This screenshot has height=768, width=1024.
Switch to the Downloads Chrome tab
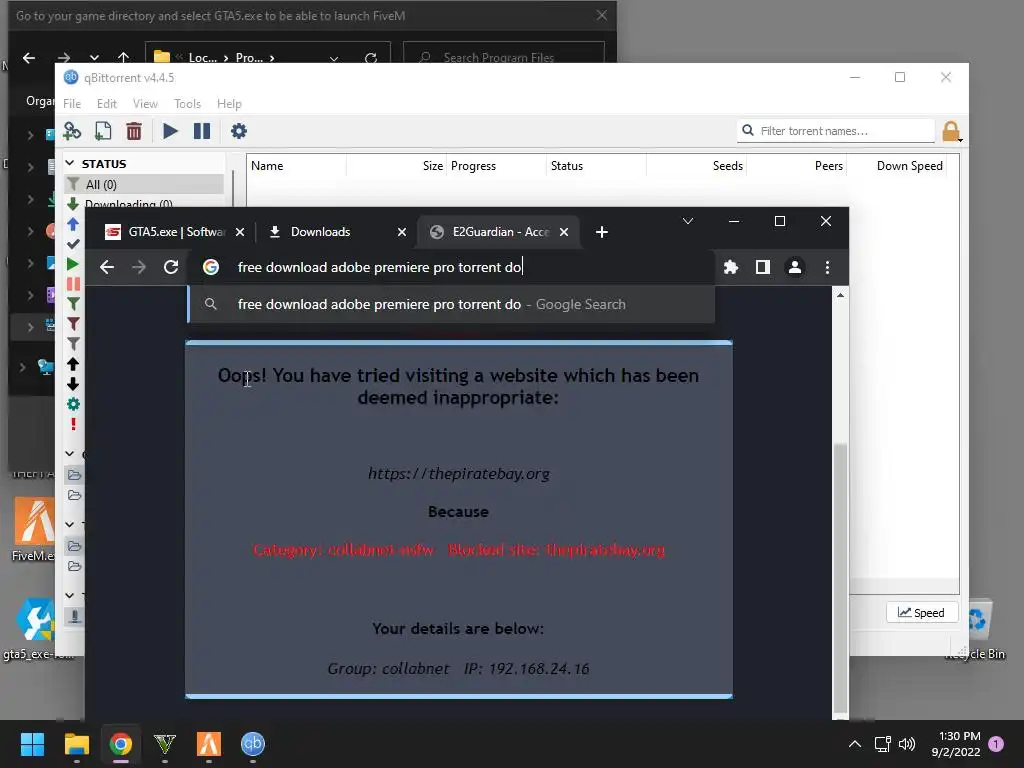pos(336,232)
